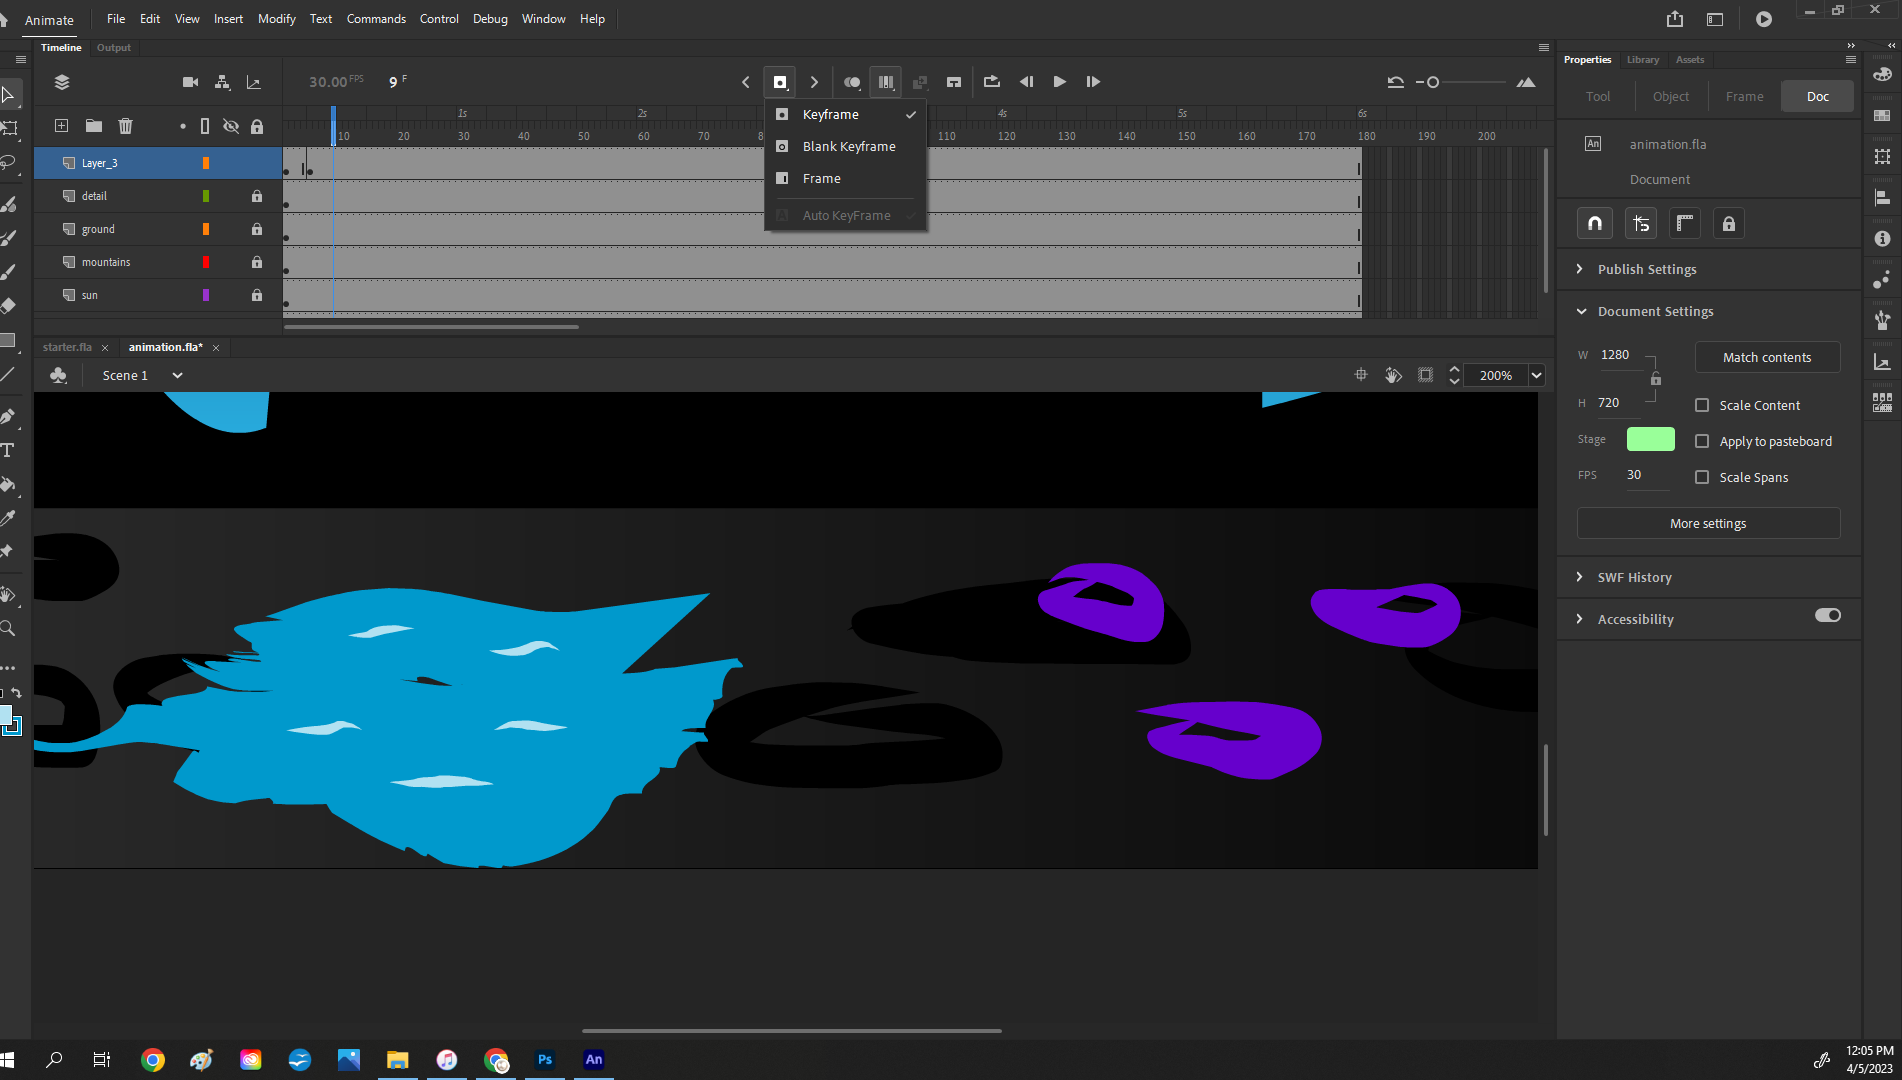This screenshot has width=1902, height=1080.
Task: Select the Zoom tool
Action: click(11, 628)
